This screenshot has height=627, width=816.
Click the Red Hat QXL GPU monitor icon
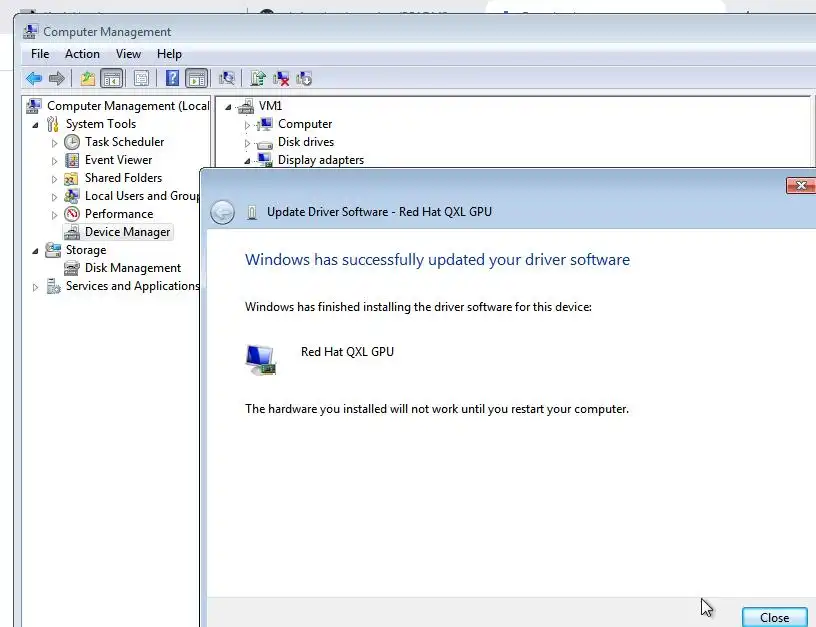tap(261, 360)
